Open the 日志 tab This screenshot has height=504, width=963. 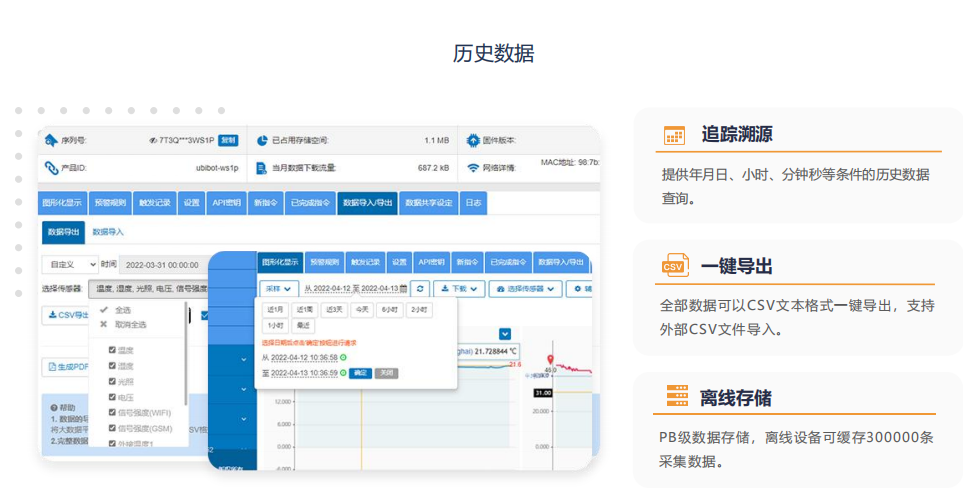(474, 203)
